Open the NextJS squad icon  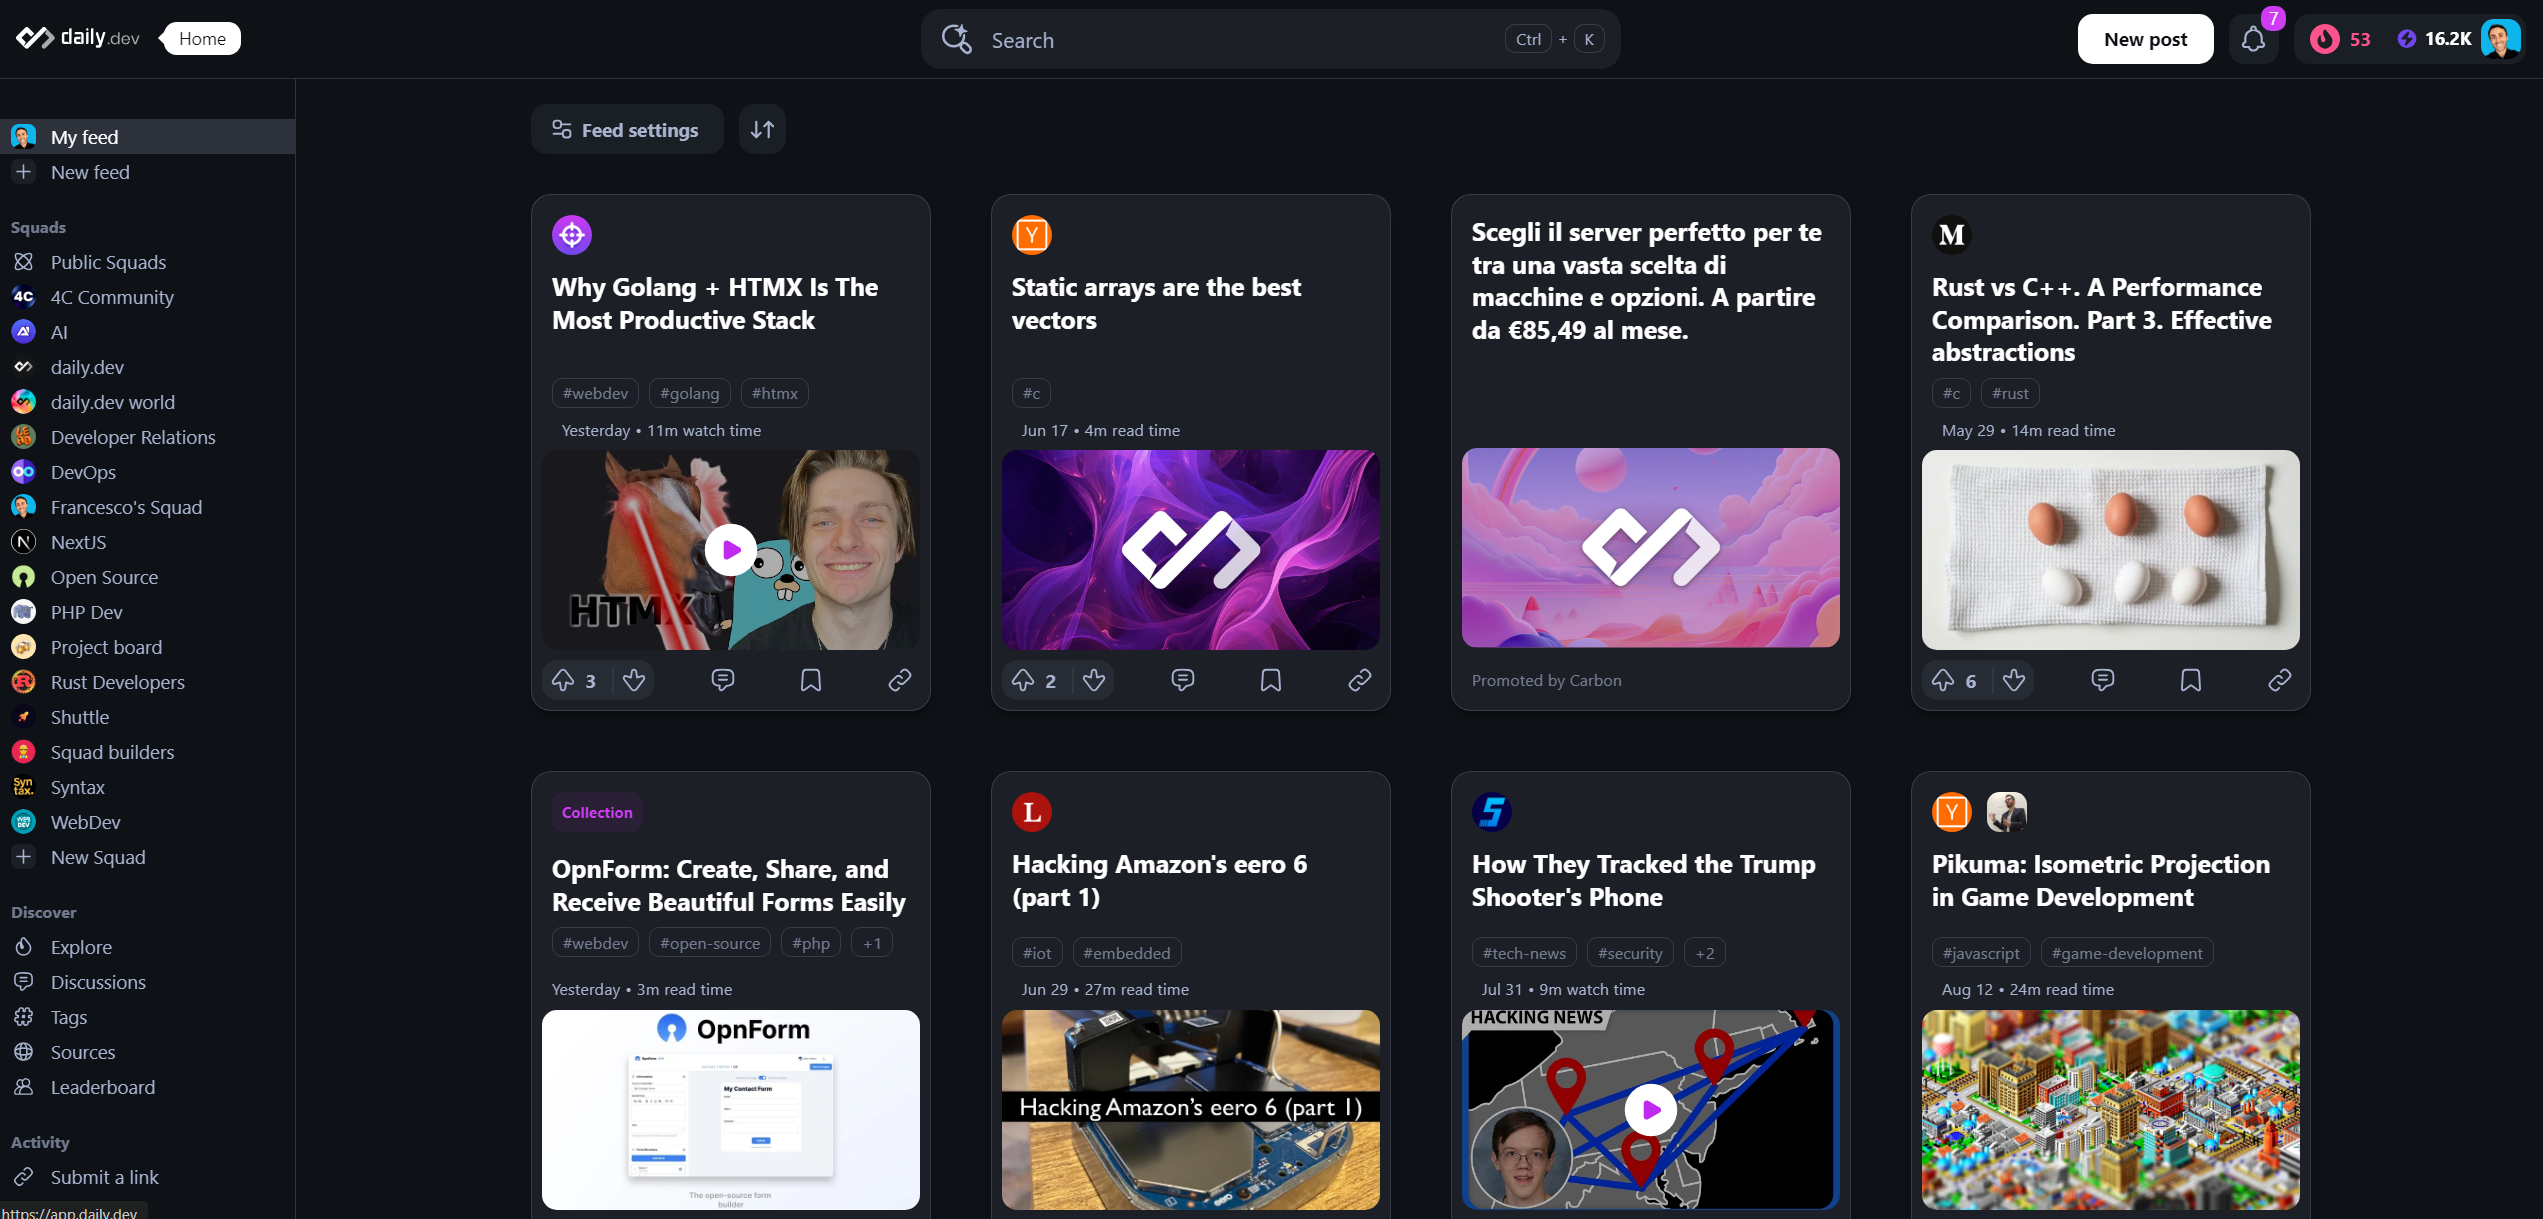[x=23, y=542]
